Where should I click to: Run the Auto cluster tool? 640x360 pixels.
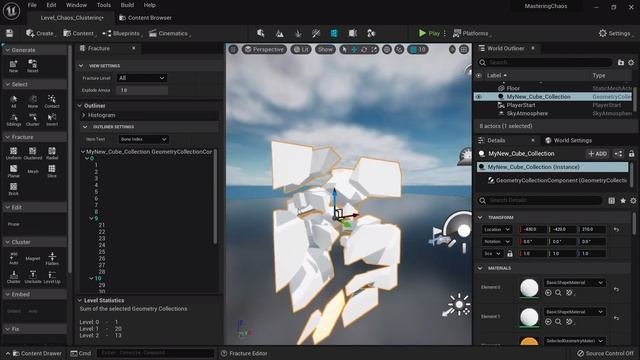(13, 258)
